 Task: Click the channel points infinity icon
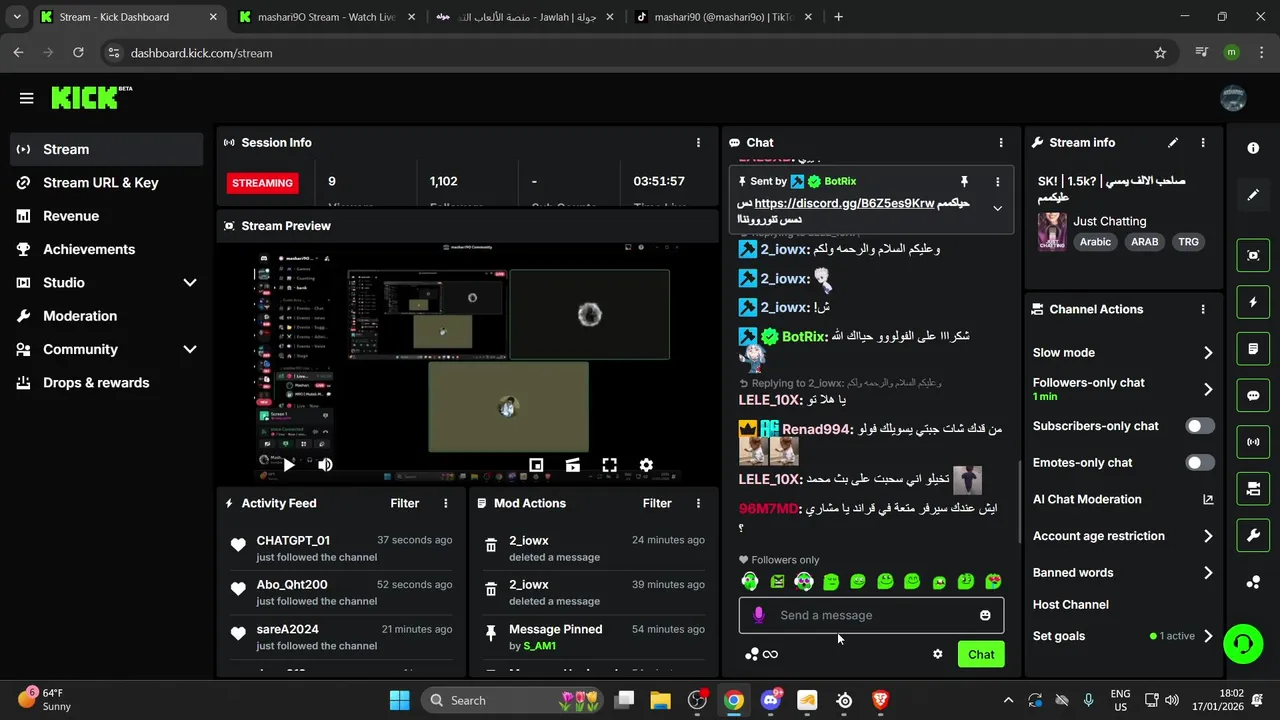(x=770, y=654)
